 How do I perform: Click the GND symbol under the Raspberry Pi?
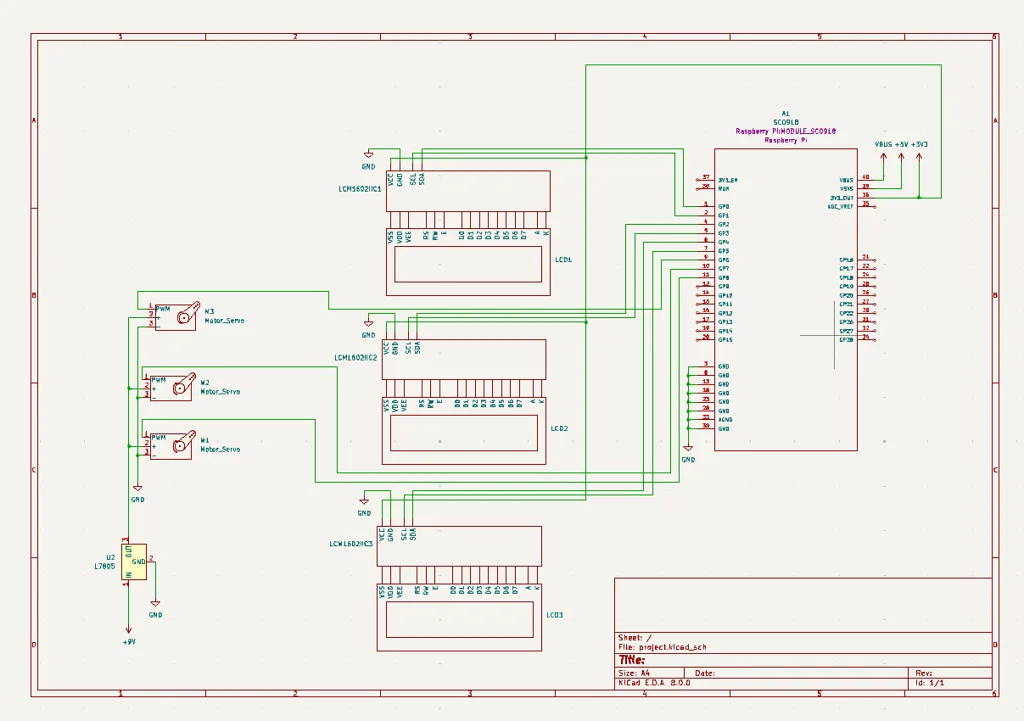tap(688, 448)
